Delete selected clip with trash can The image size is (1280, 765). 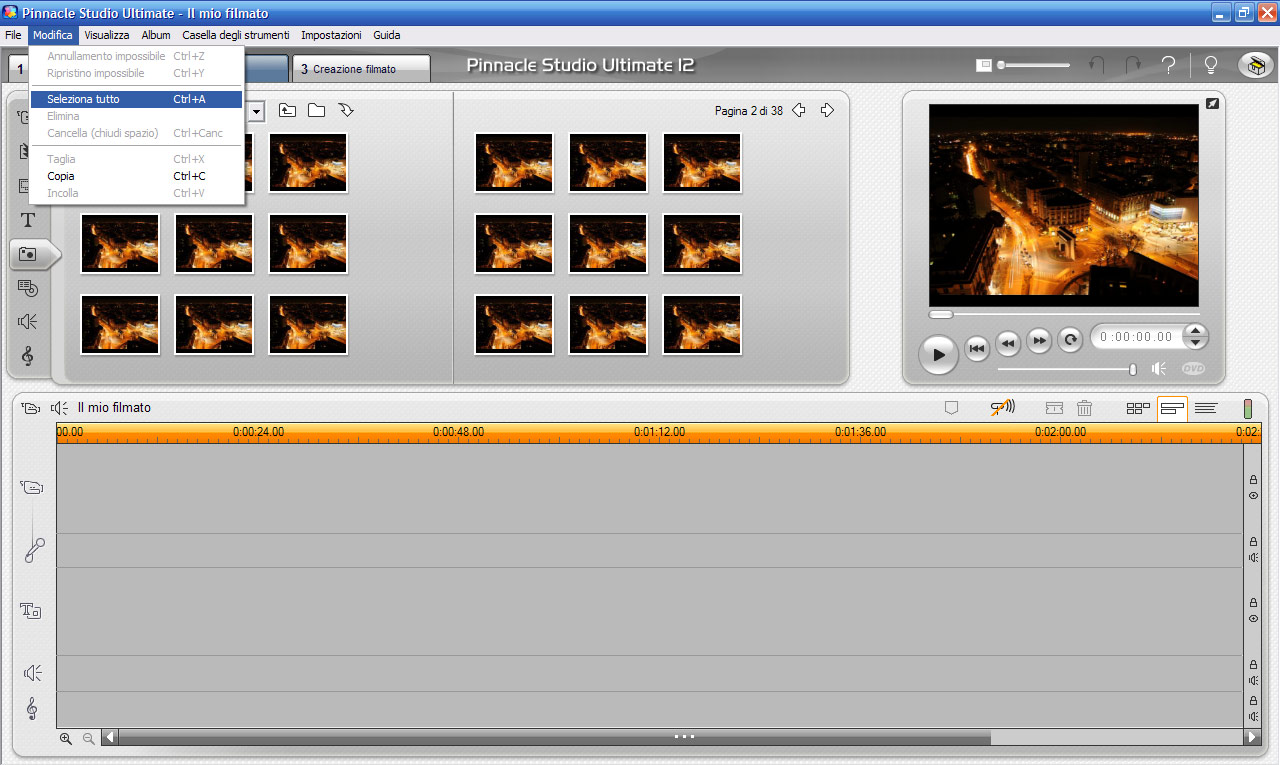click(1084, 408)
